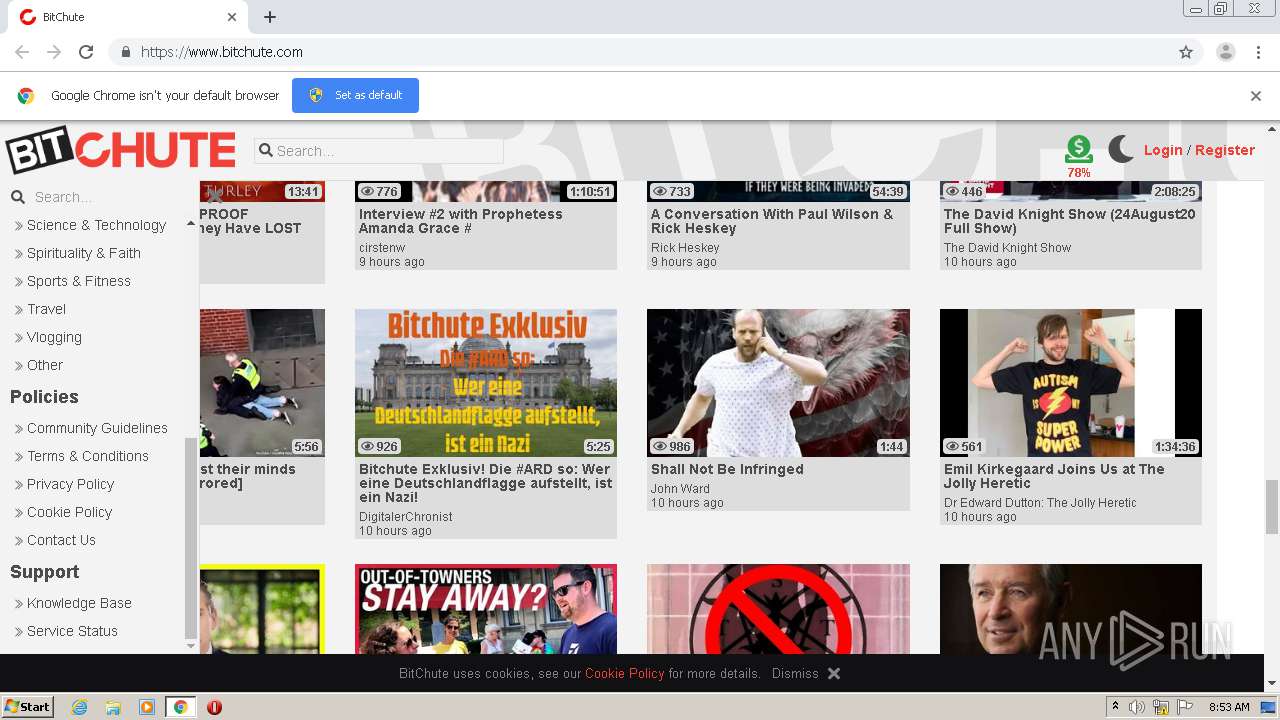The height and width of the screenshot is (720, 1280).
Task: Click the sidebar scrollbar thumb
Action: [x=191, y=537]
